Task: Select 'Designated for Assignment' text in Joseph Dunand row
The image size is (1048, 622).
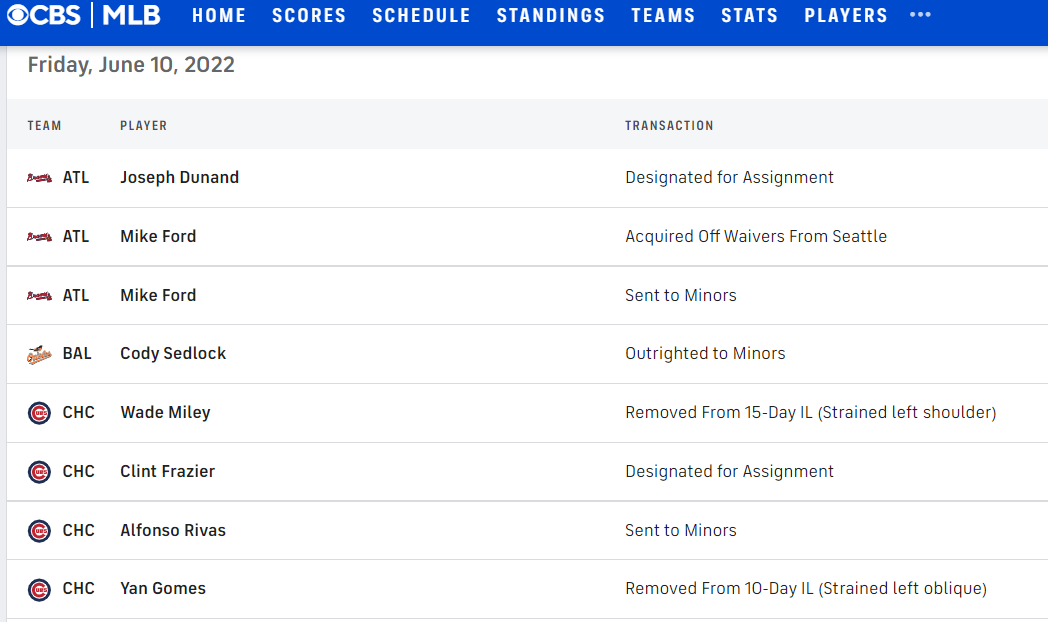Action: coord(729,178)
